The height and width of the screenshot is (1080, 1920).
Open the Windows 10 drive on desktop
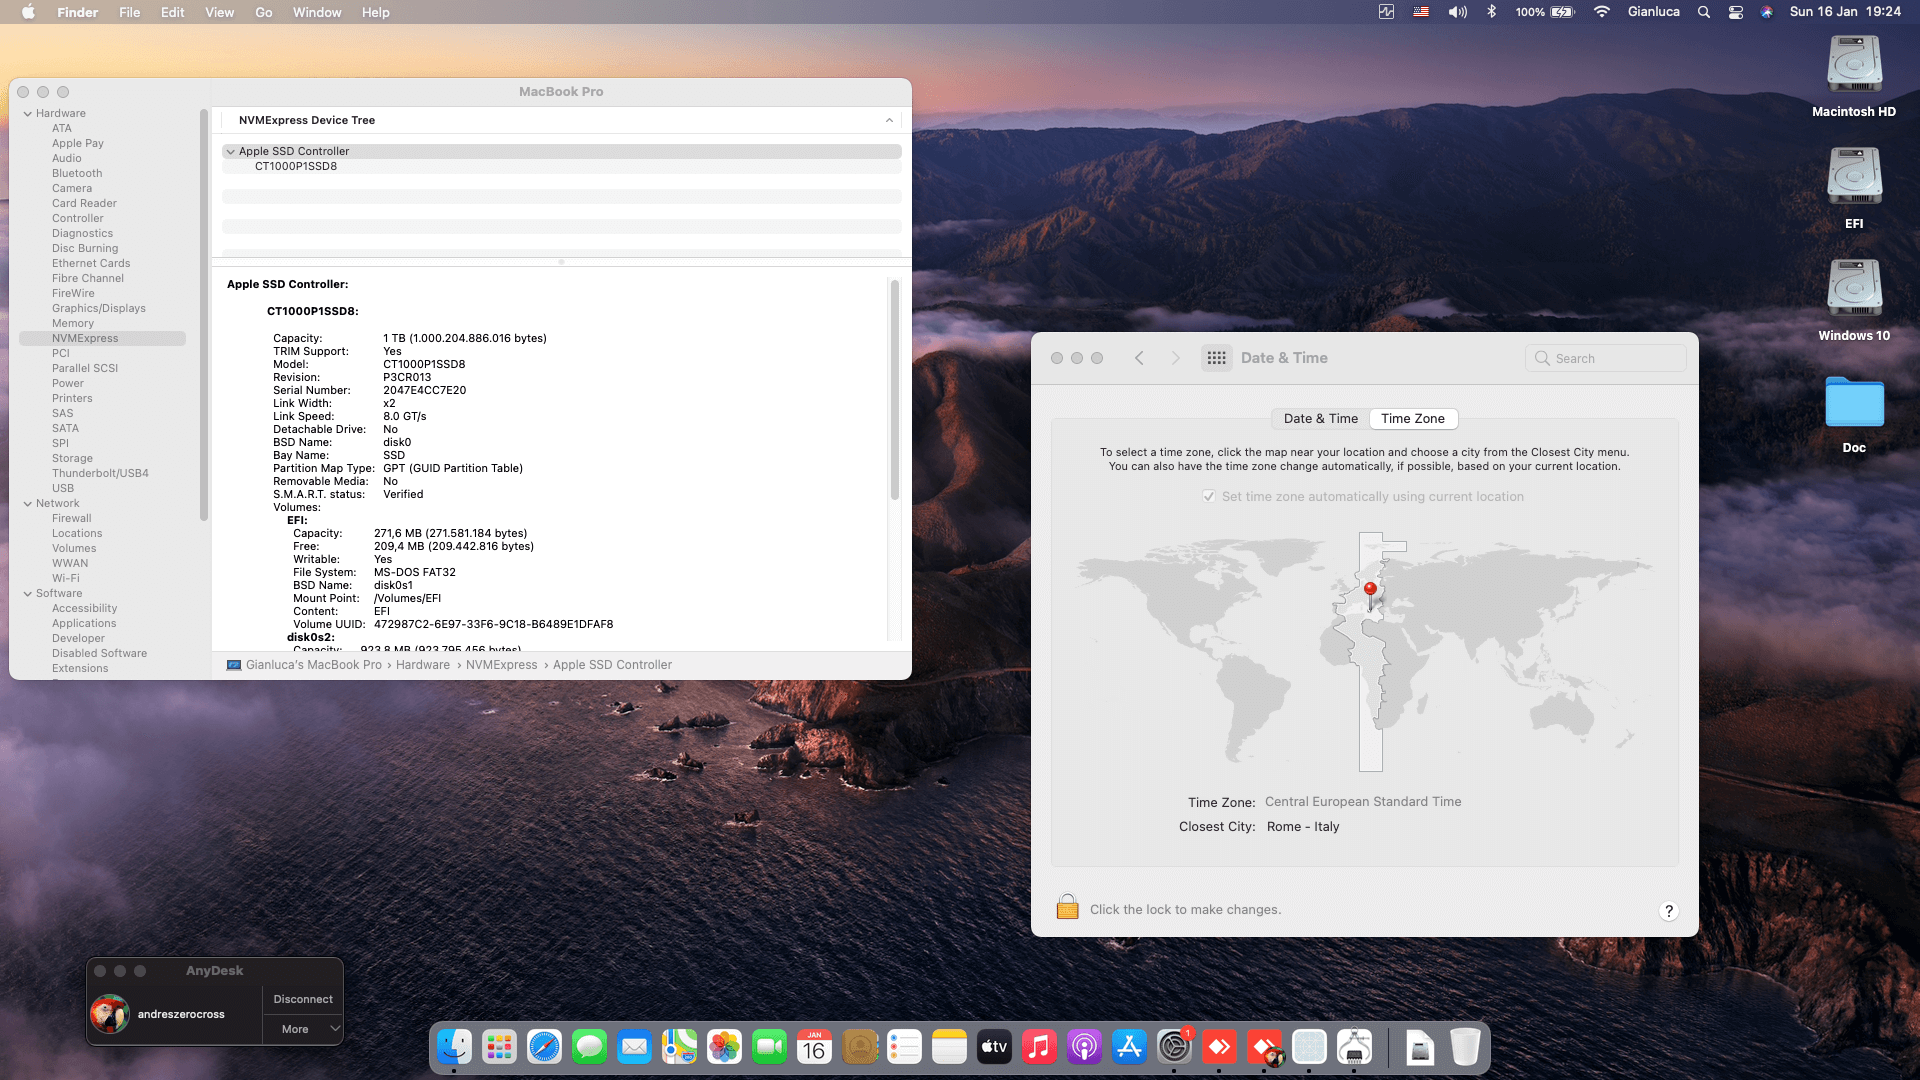pos(1854,289)
